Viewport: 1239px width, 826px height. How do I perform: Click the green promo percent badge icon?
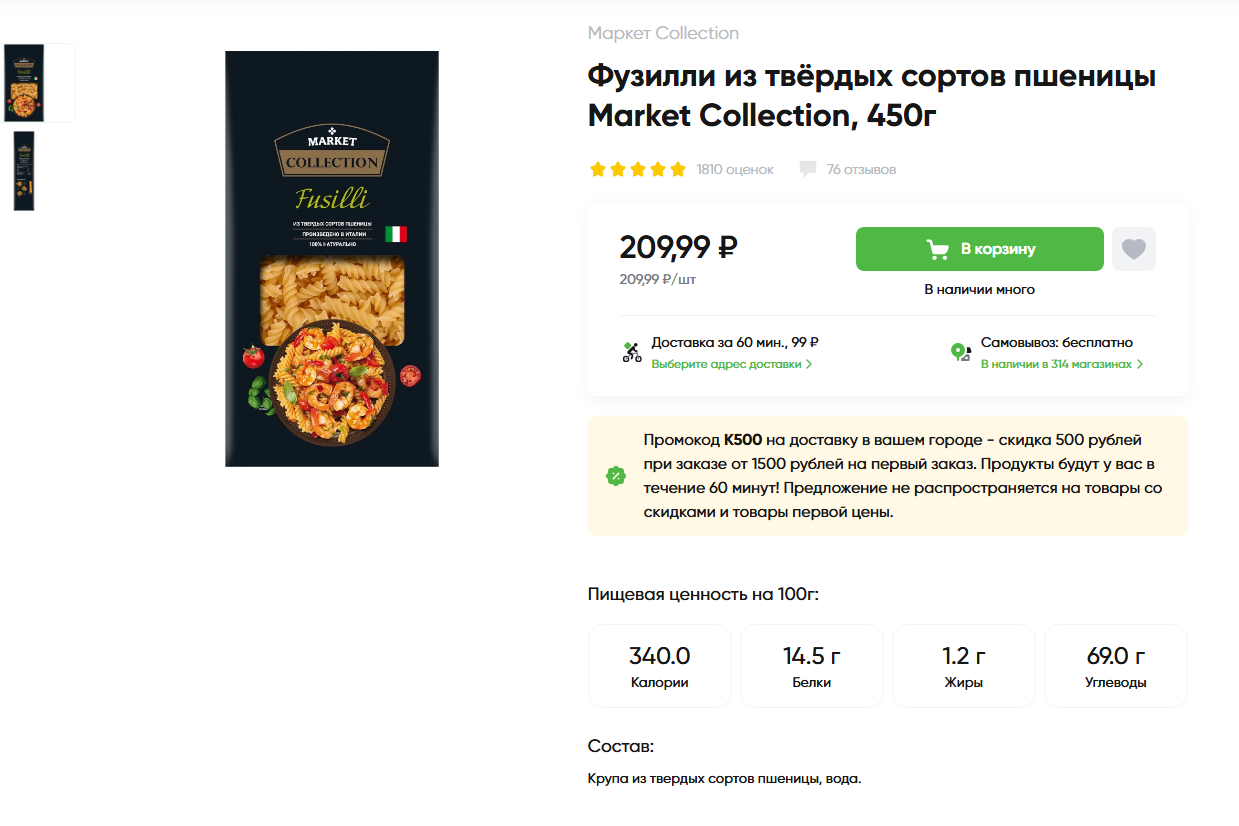pos(616,476)
